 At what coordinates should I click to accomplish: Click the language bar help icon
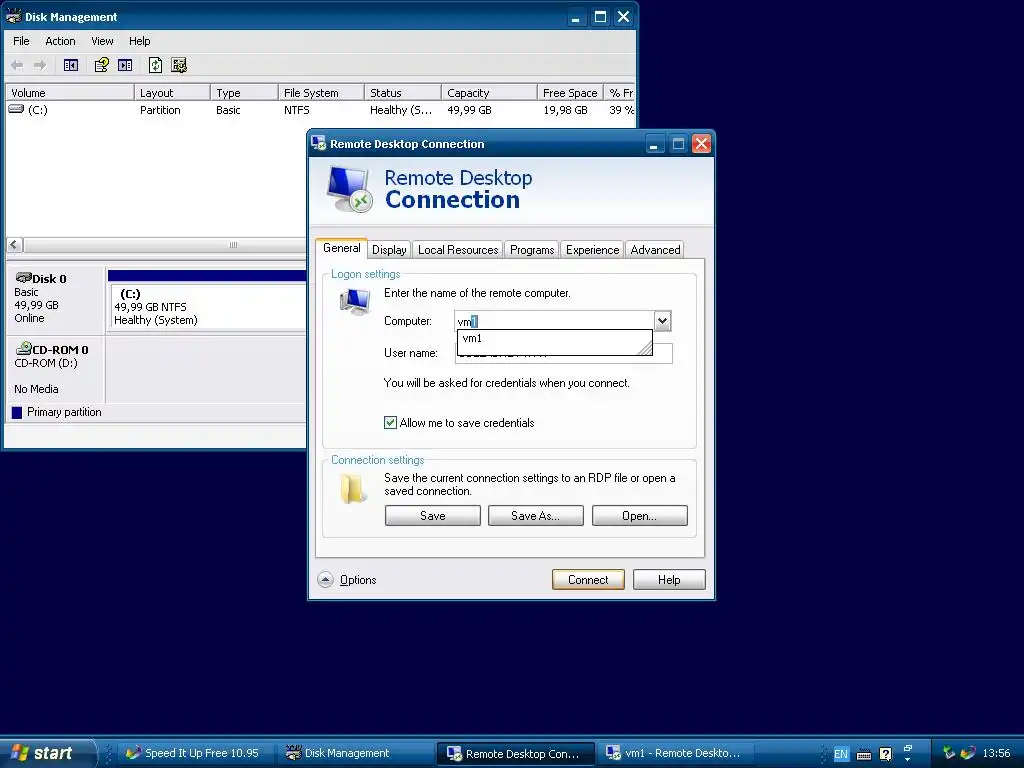point(885,754)
